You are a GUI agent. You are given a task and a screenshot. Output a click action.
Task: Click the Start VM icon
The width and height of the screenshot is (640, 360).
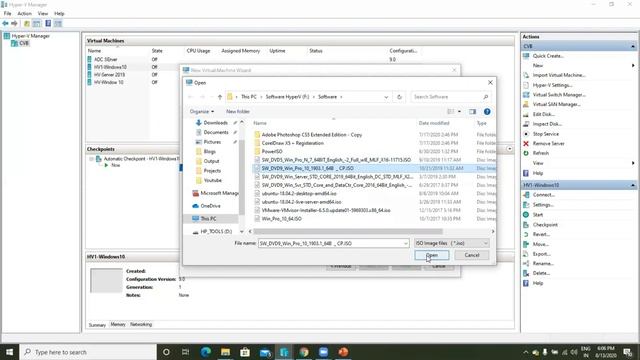(x=526, y=215)
